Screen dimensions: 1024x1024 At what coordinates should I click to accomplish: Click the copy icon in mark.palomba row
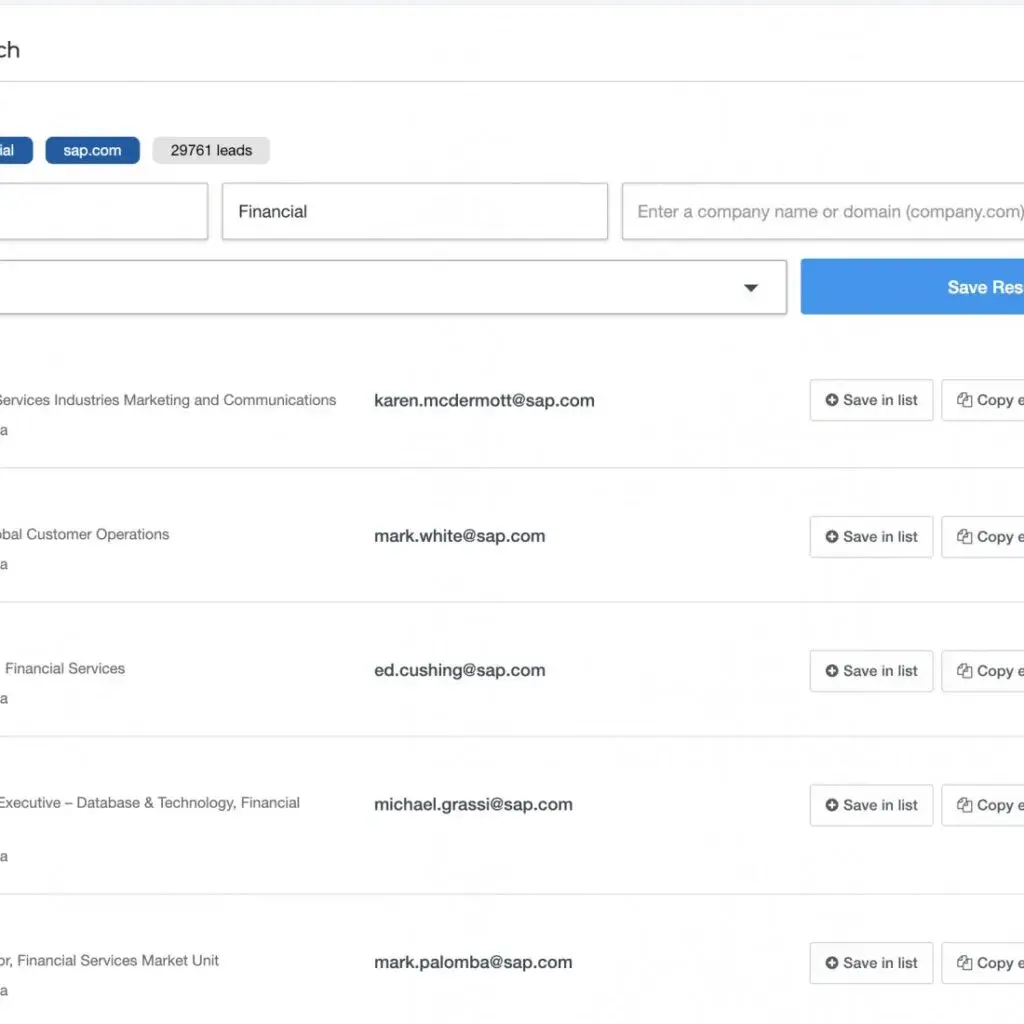tap(965, 963)
